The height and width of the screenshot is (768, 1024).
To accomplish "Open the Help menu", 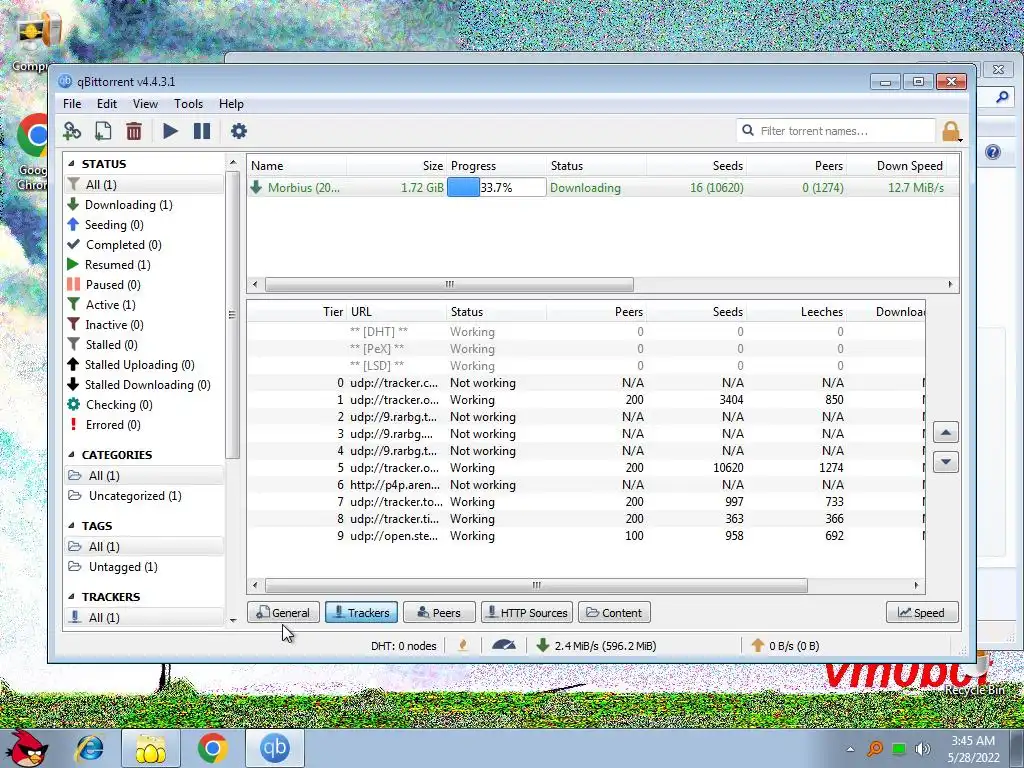I will click(x=231, y=104).
